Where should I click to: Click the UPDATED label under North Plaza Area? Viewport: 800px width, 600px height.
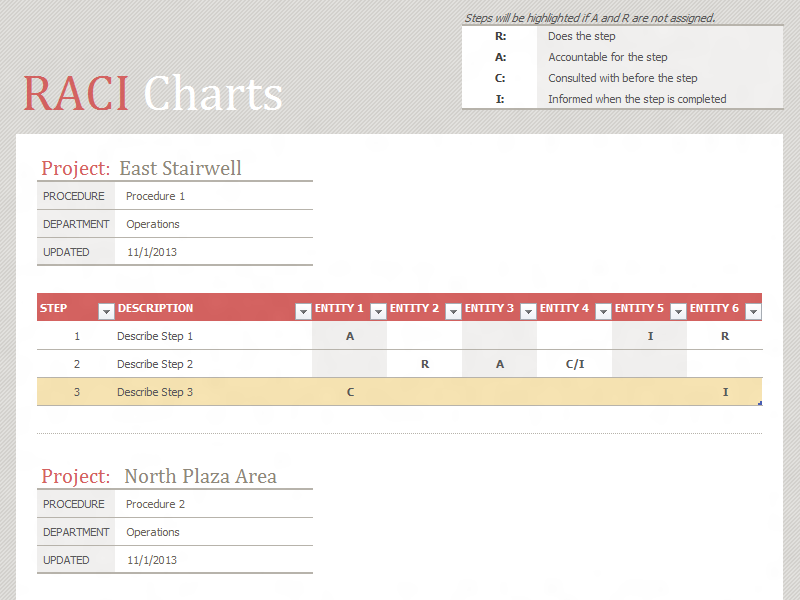coord(66,560)
